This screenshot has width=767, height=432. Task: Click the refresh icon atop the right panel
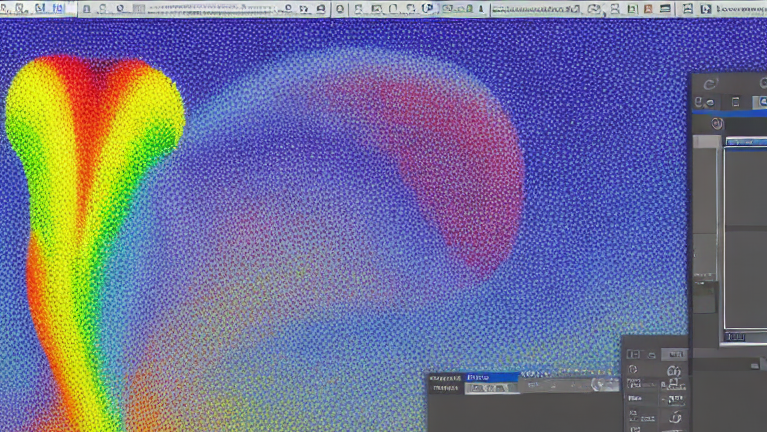tap(710, 86)
